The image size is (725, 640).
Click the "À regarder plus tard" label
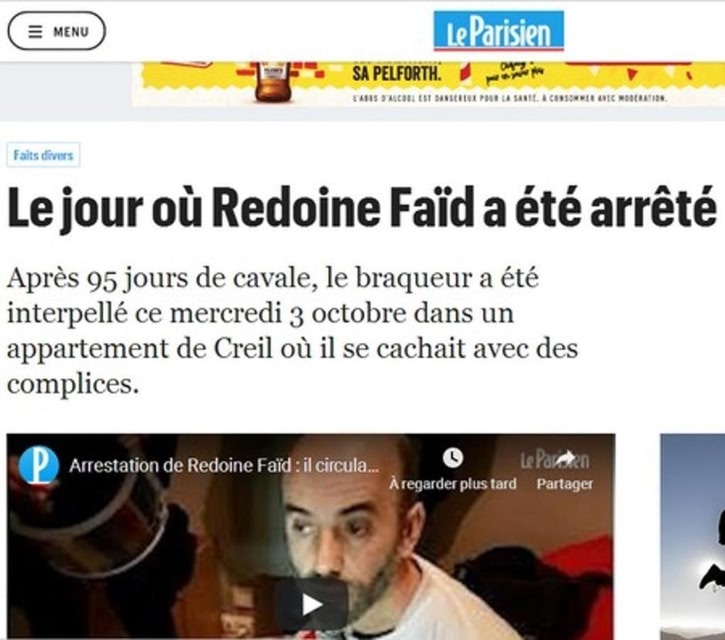(x=453, y=484)
